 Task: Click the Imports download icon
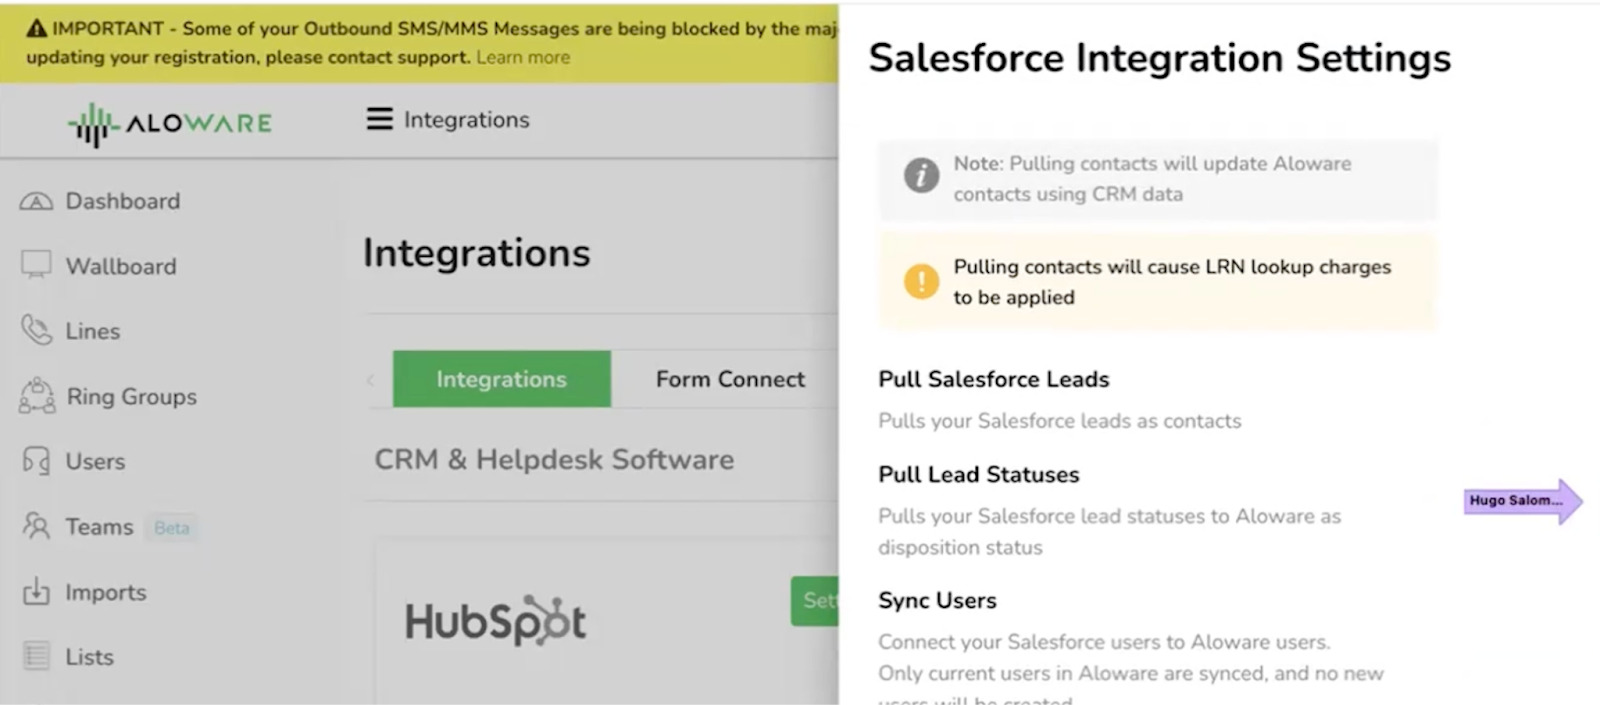36,592
